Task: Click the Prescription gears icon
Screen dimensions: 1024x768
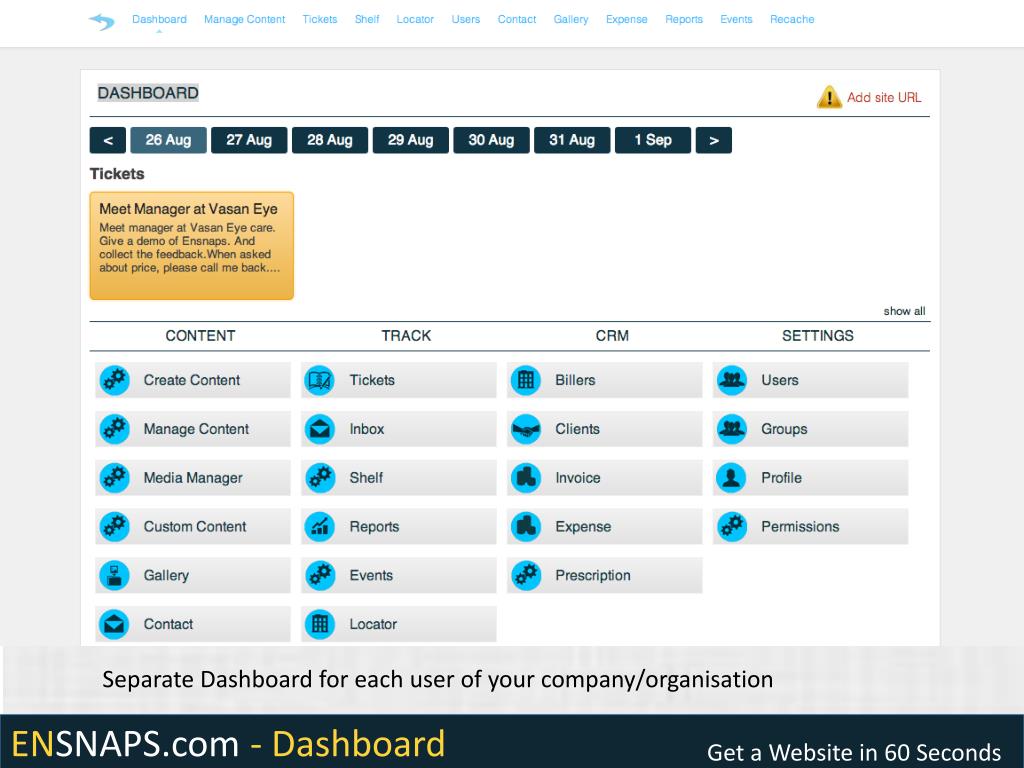Action: (526, 575)
